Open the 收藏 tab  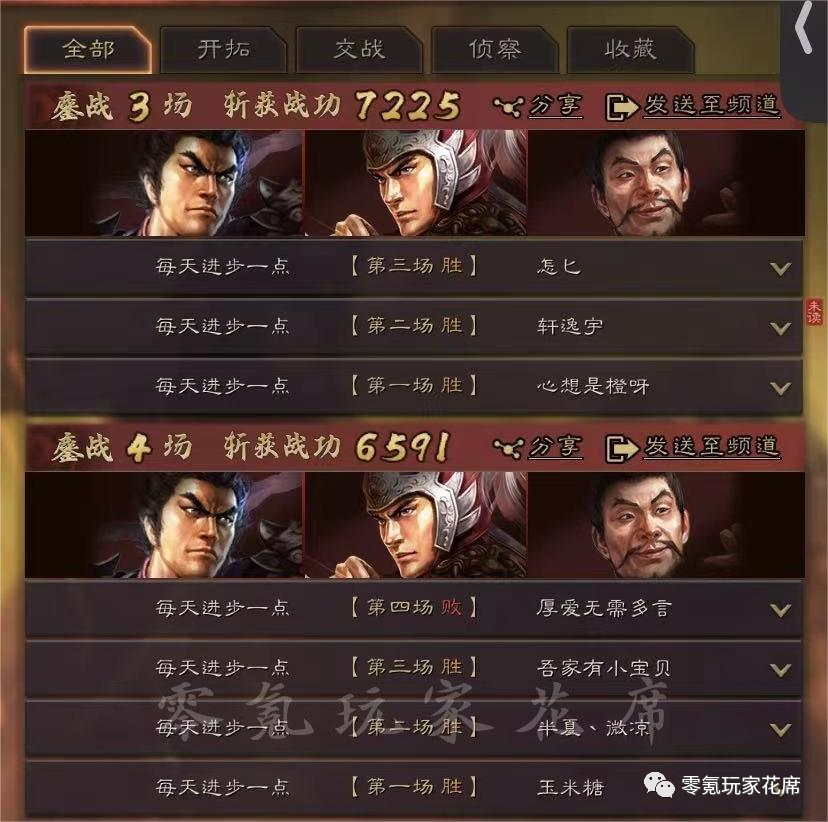630,50
